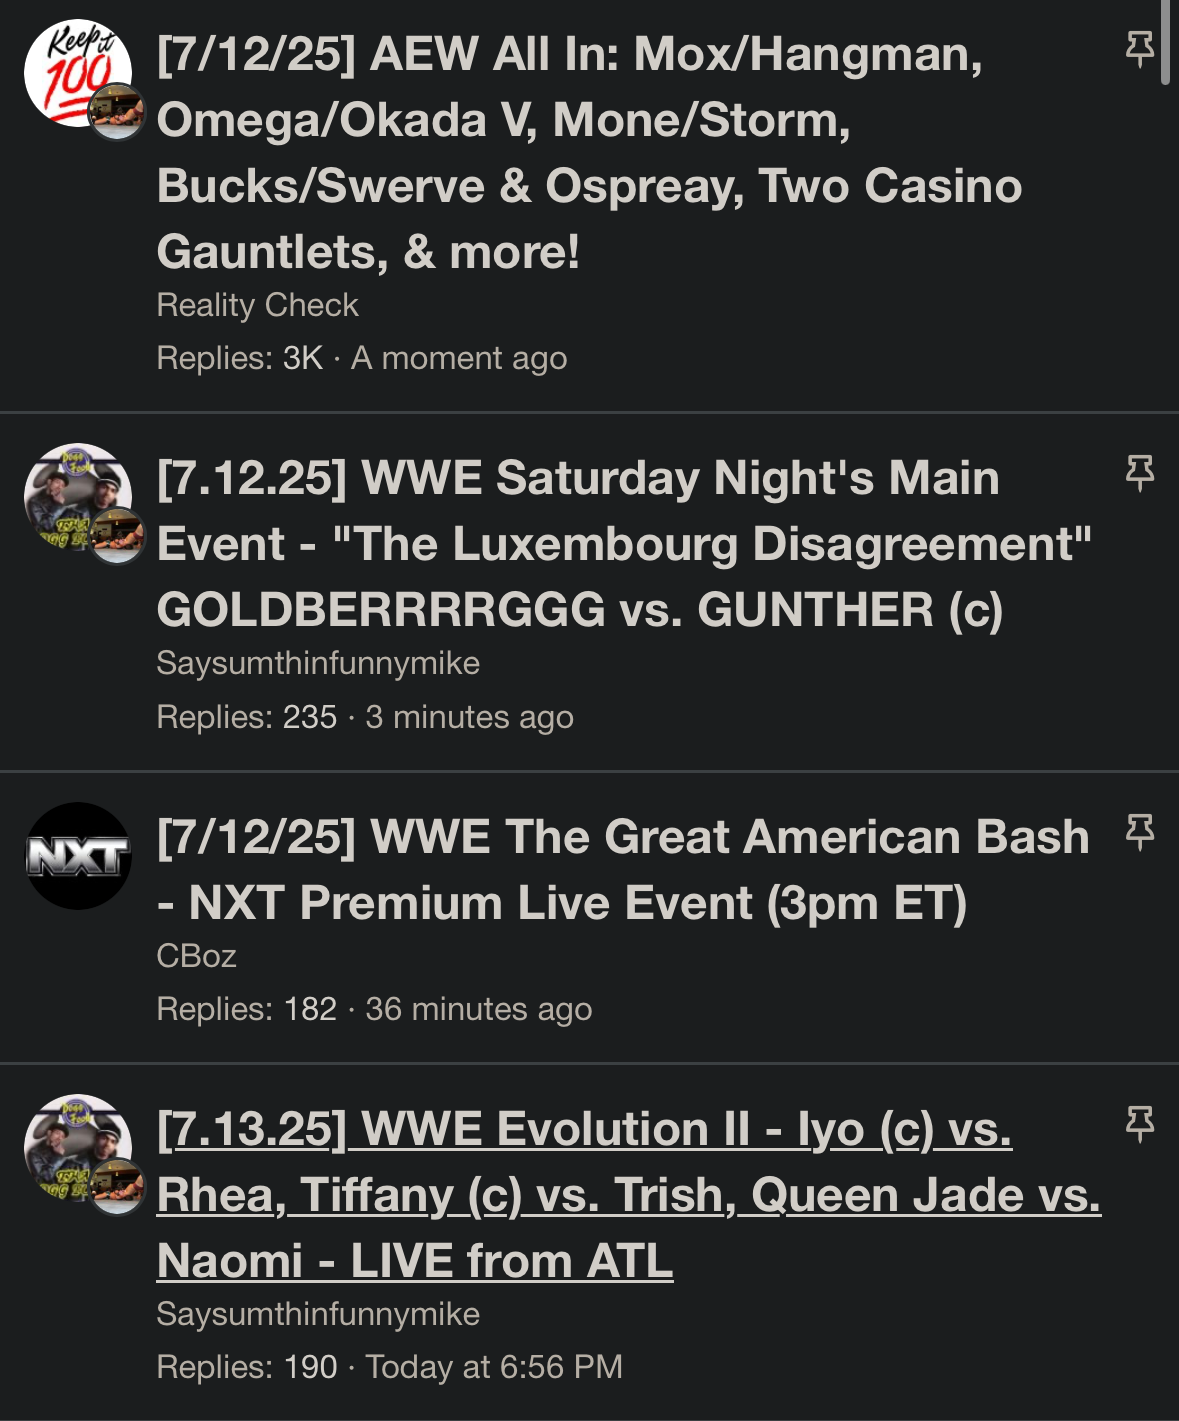1179x1421 pixels.
Task: Click the "Today at 6:56 PM" timestamp
Action: click(494, 1367)
